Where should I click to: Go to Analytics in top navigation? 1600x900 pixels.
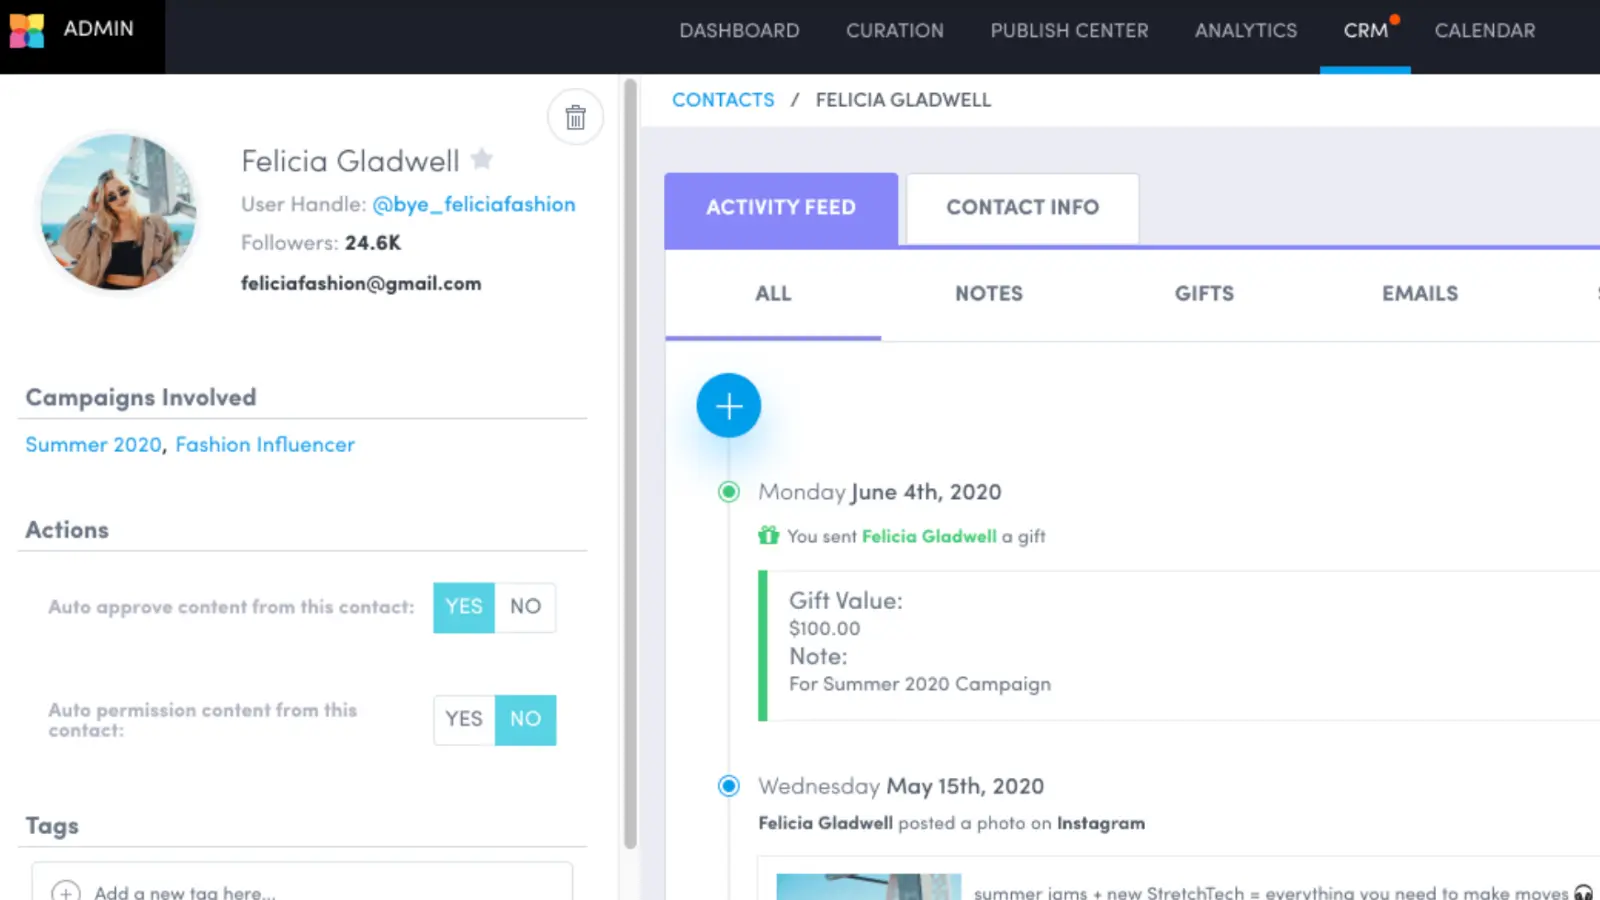1246,31
